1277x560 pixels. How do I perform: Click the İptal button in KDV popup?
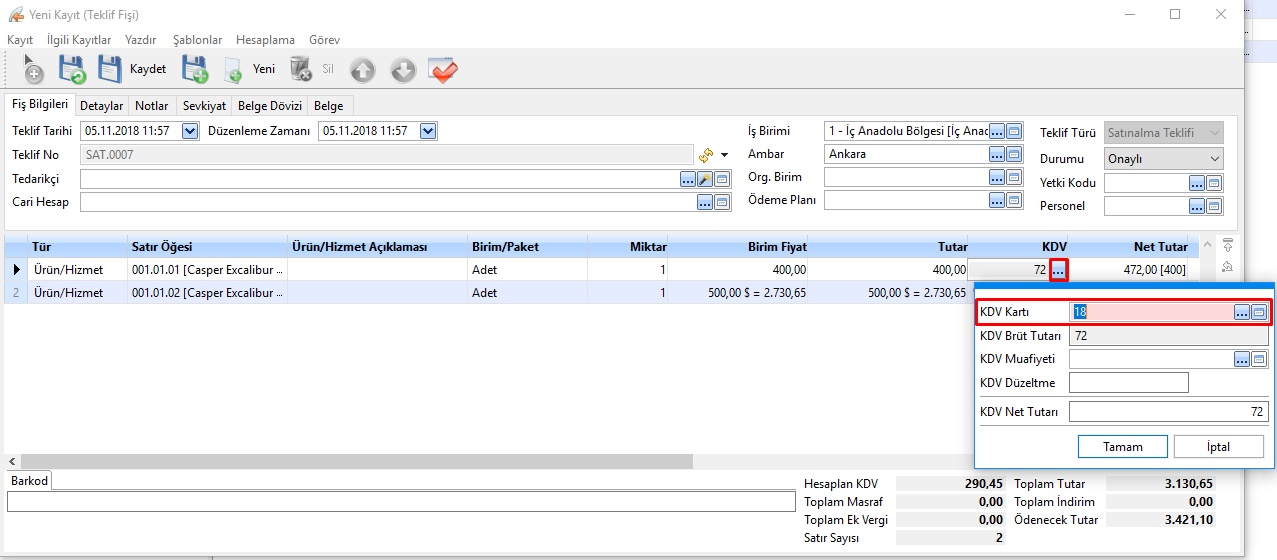click(1218, 447)
